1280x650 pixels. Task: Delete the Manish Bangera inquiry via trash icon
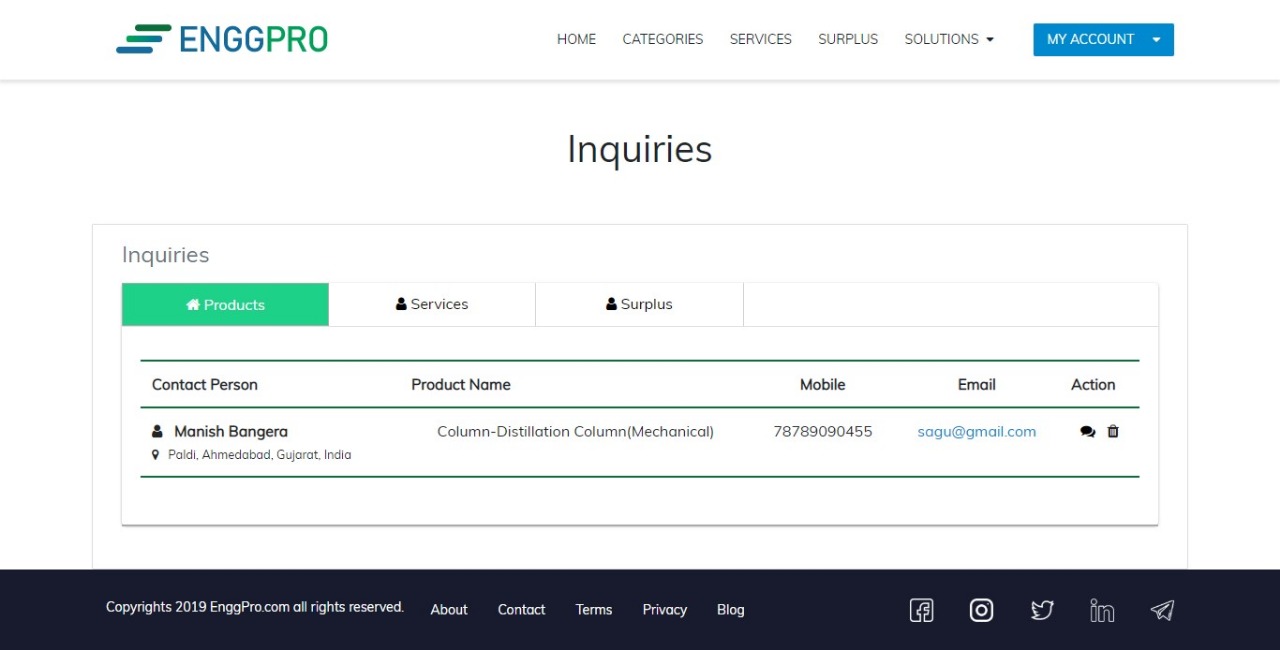click(1113, 432)
